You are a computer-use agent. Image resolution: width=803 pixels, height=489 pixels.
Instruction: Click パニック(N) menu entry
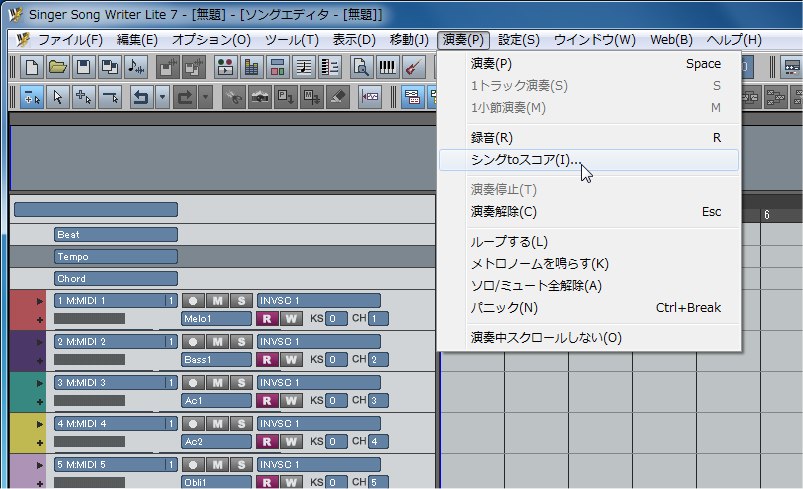coord(588,308)
